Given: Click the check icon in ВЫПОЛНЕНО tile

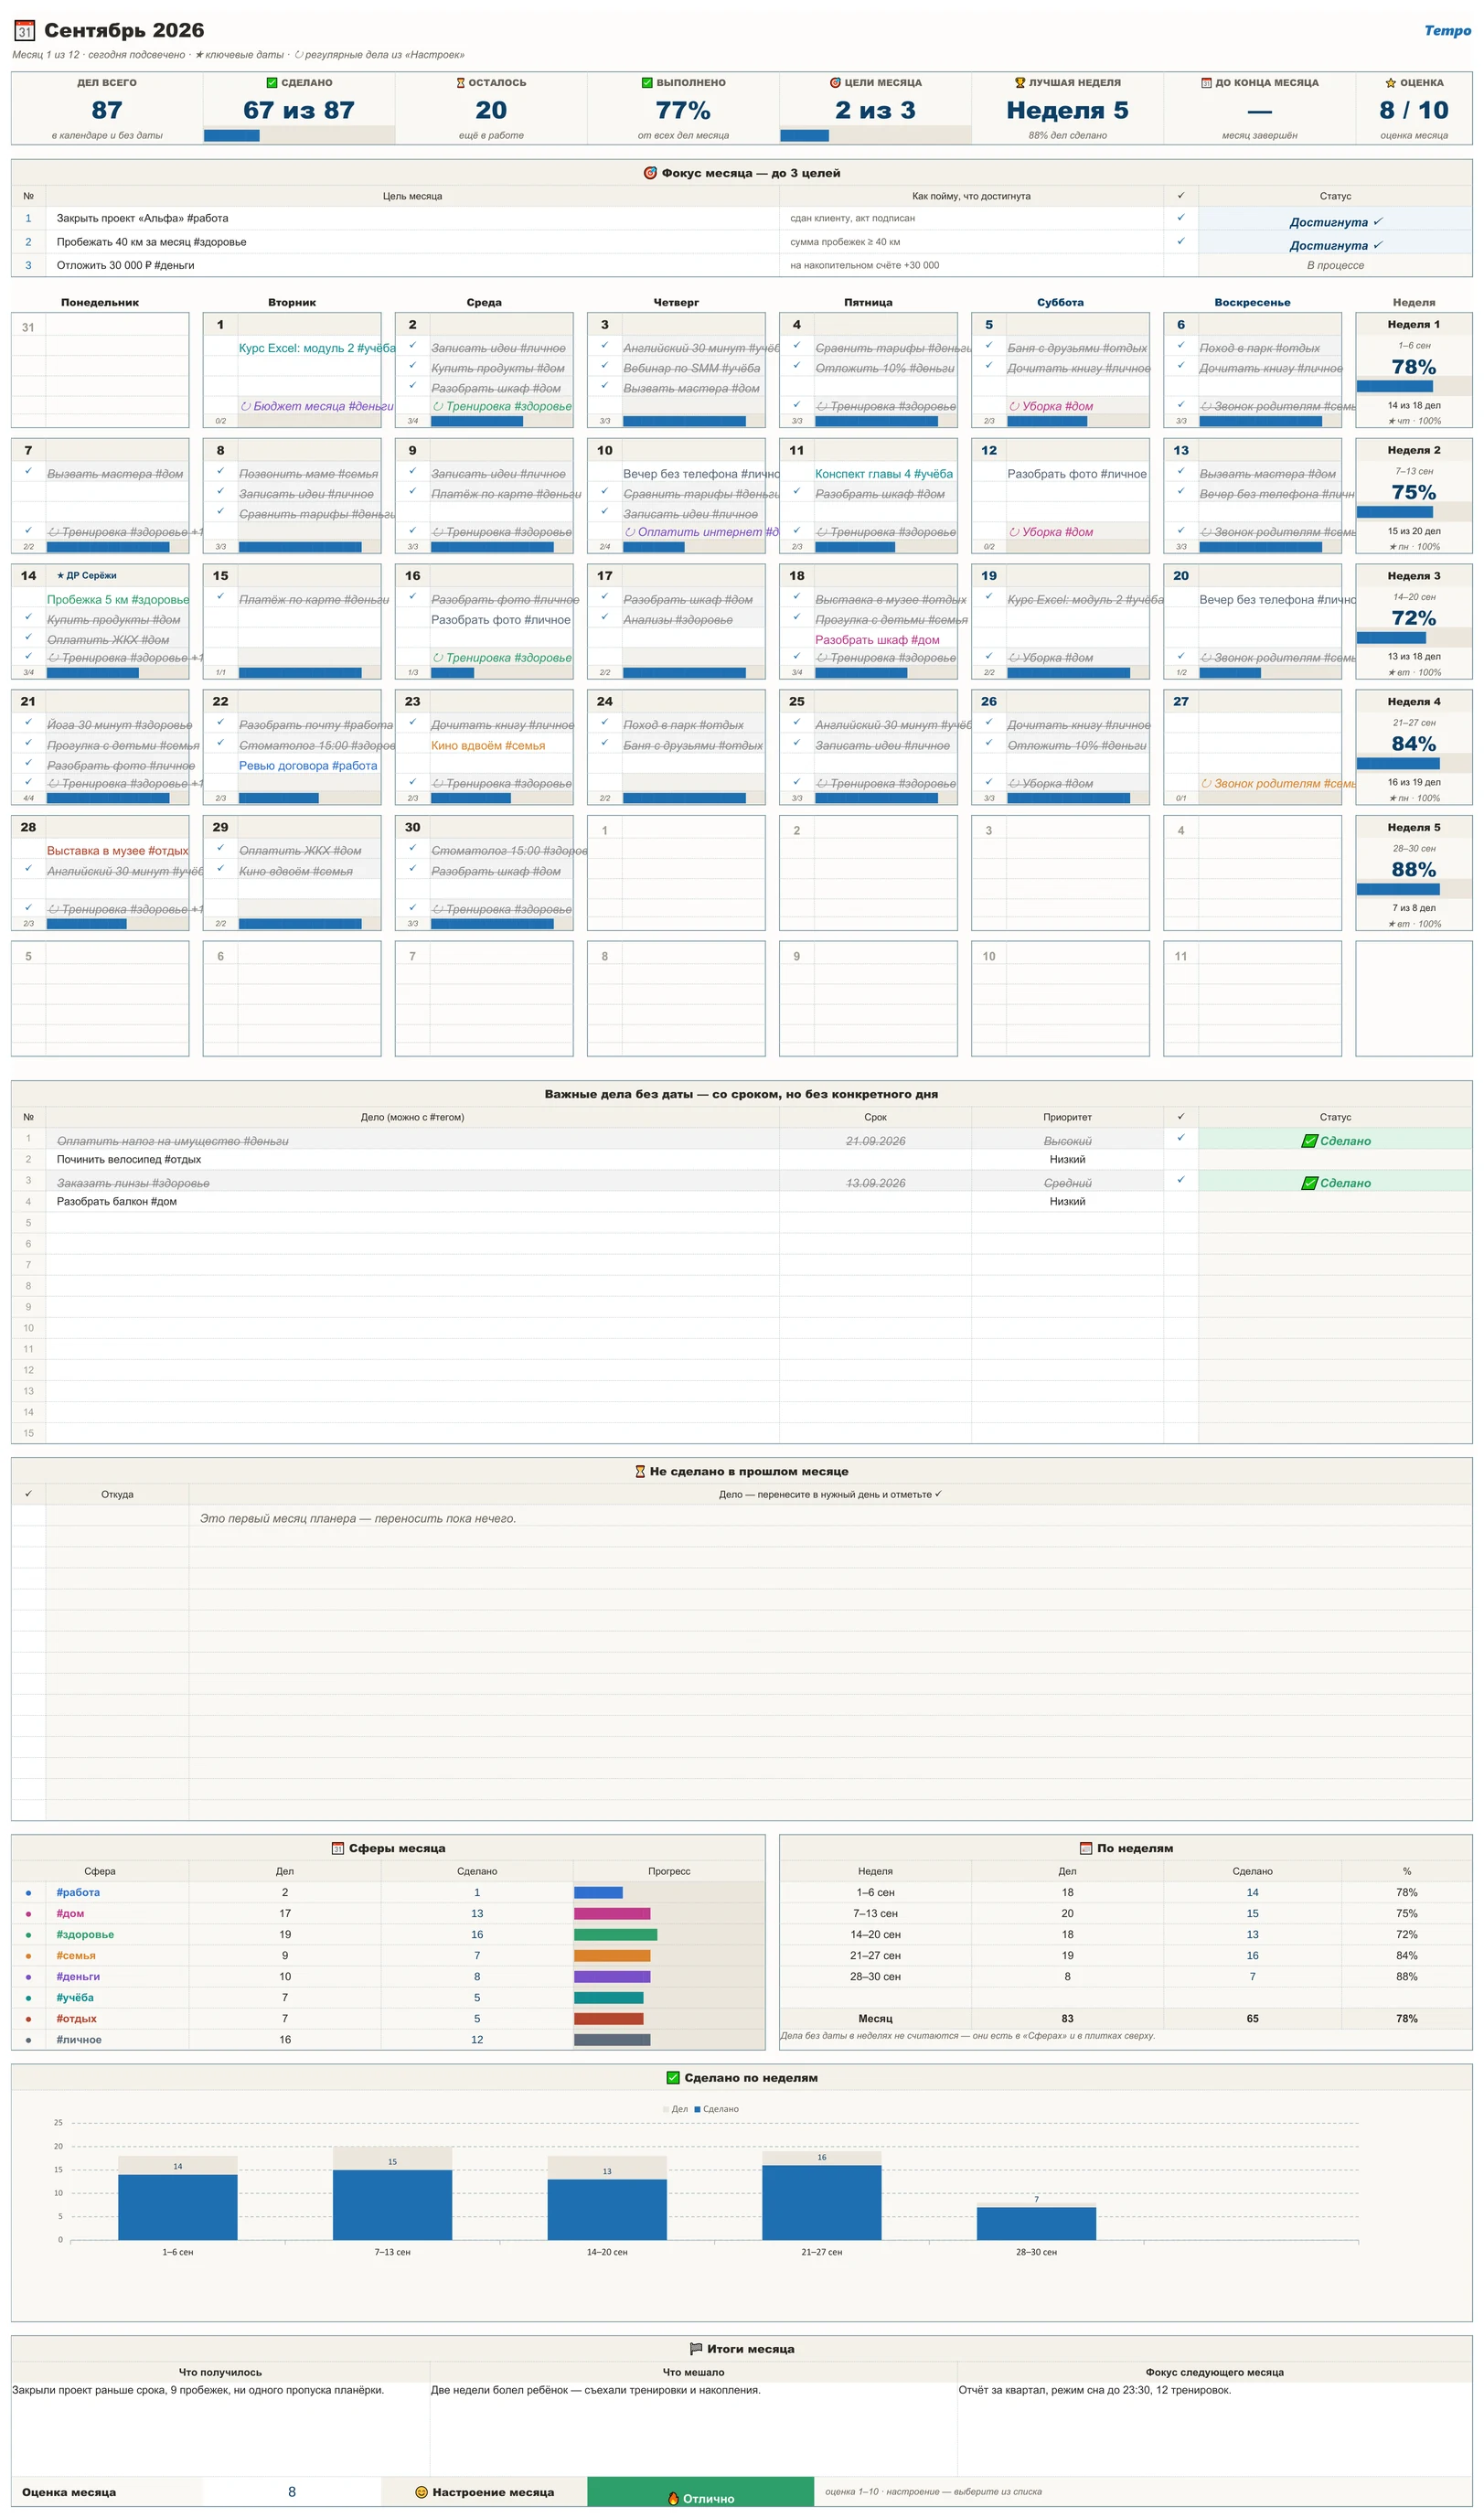Looking at the screenshot, I should (647, 83).
